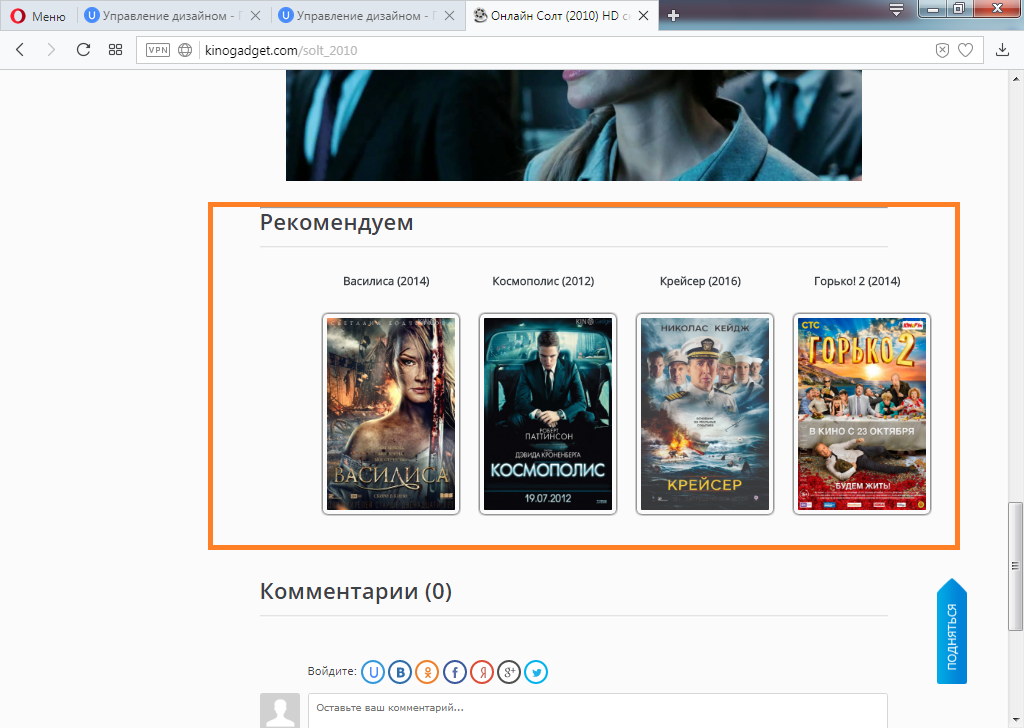This screenshot has width=1024, height=728.
Task: Click the scrollbar up arrow
Action: (1016, 79)
